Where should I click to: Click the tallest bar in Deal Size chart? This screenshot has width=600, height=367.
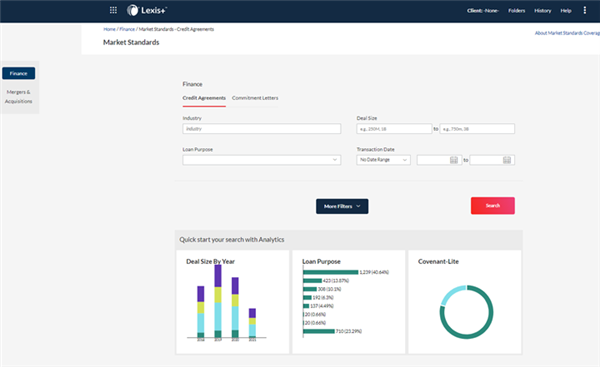click(218, 301)
